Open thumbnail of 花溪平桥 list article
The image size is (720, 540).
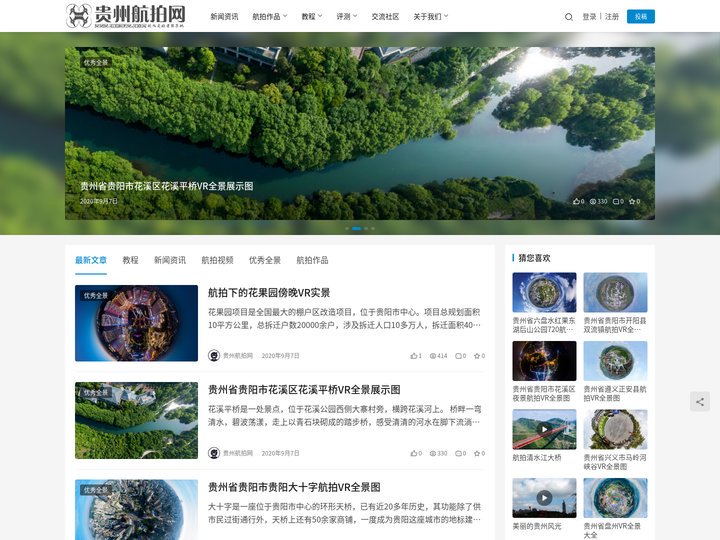tap(136, 421)
